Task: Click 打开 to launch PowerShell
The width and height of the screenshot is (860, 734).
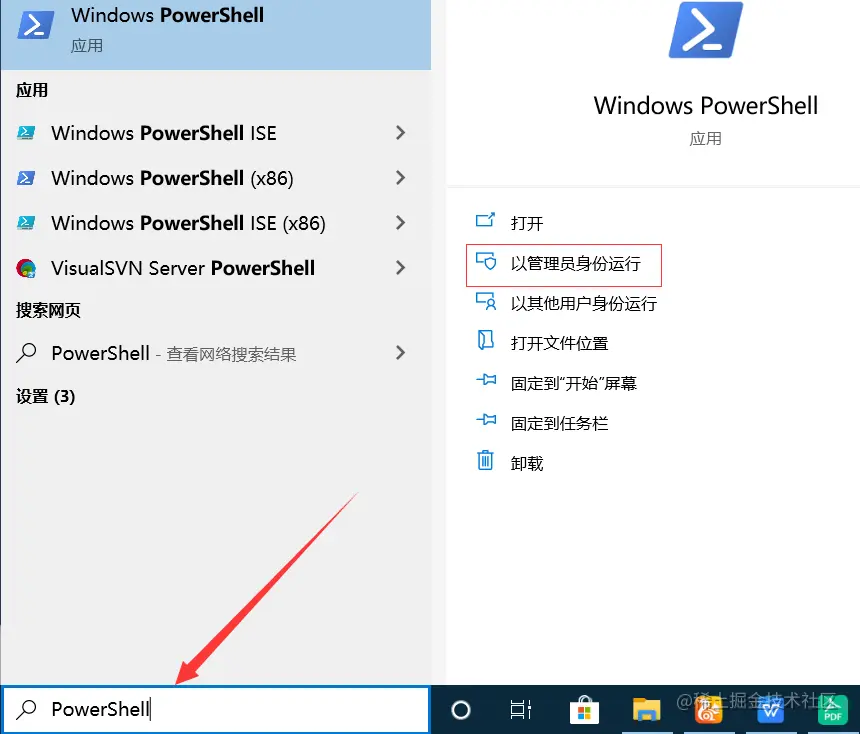Action: pos(509,223)
